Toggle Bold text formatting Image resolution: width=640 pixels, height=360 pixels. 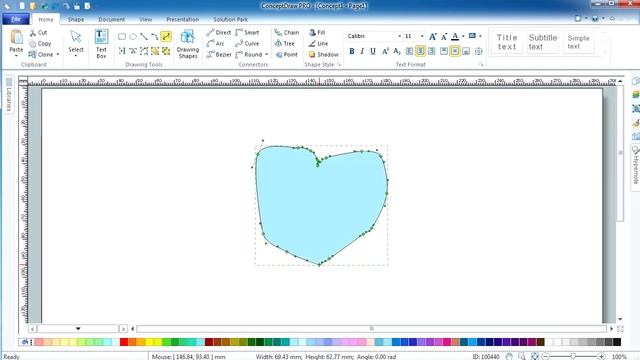351,51
